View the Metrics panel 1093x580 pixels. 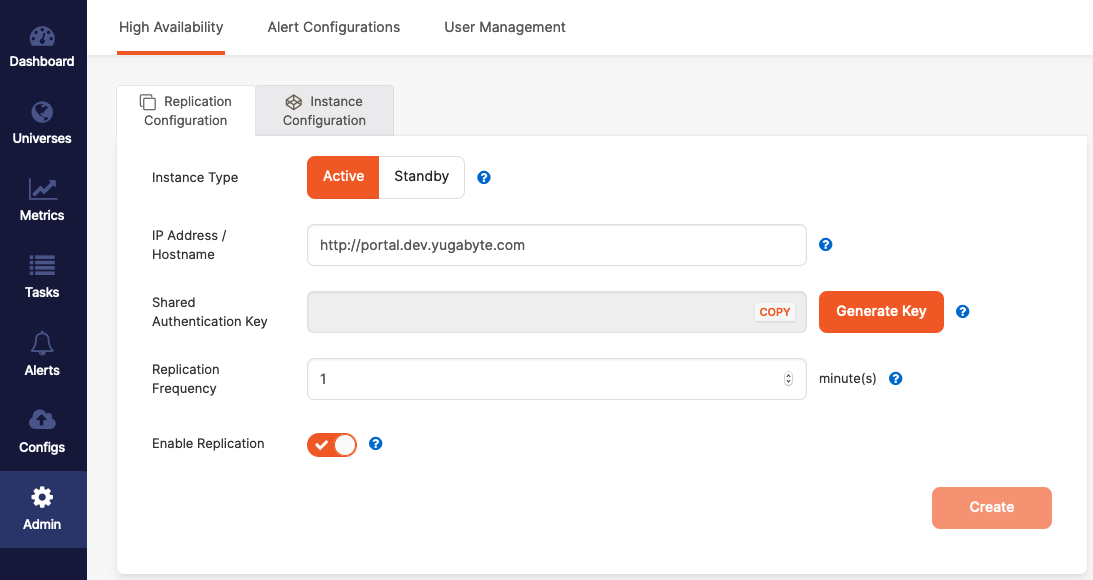(42, 200)
